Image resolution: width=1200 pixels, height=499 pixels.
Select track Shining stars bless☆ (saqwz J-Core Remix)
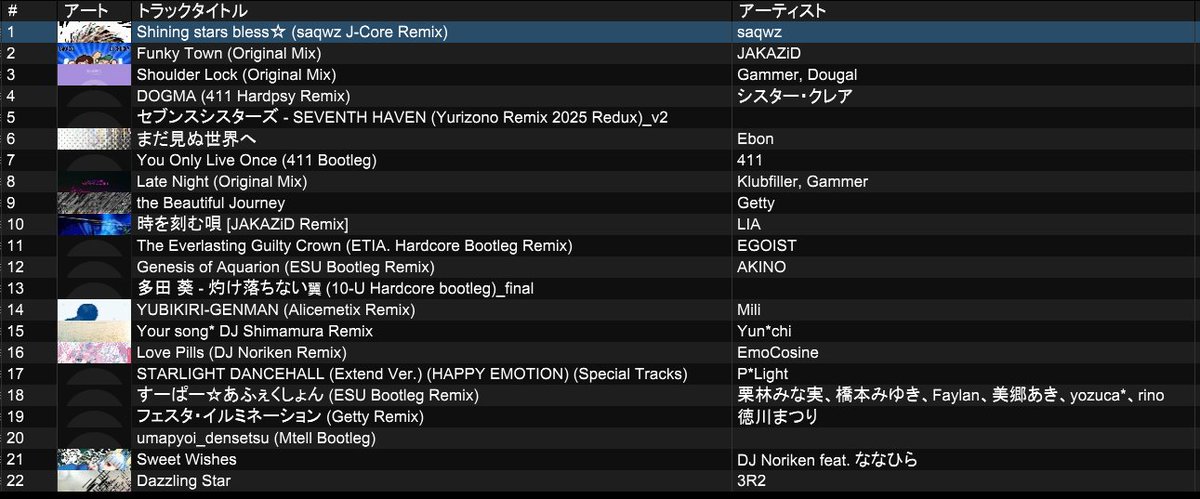tap(292, 32)
